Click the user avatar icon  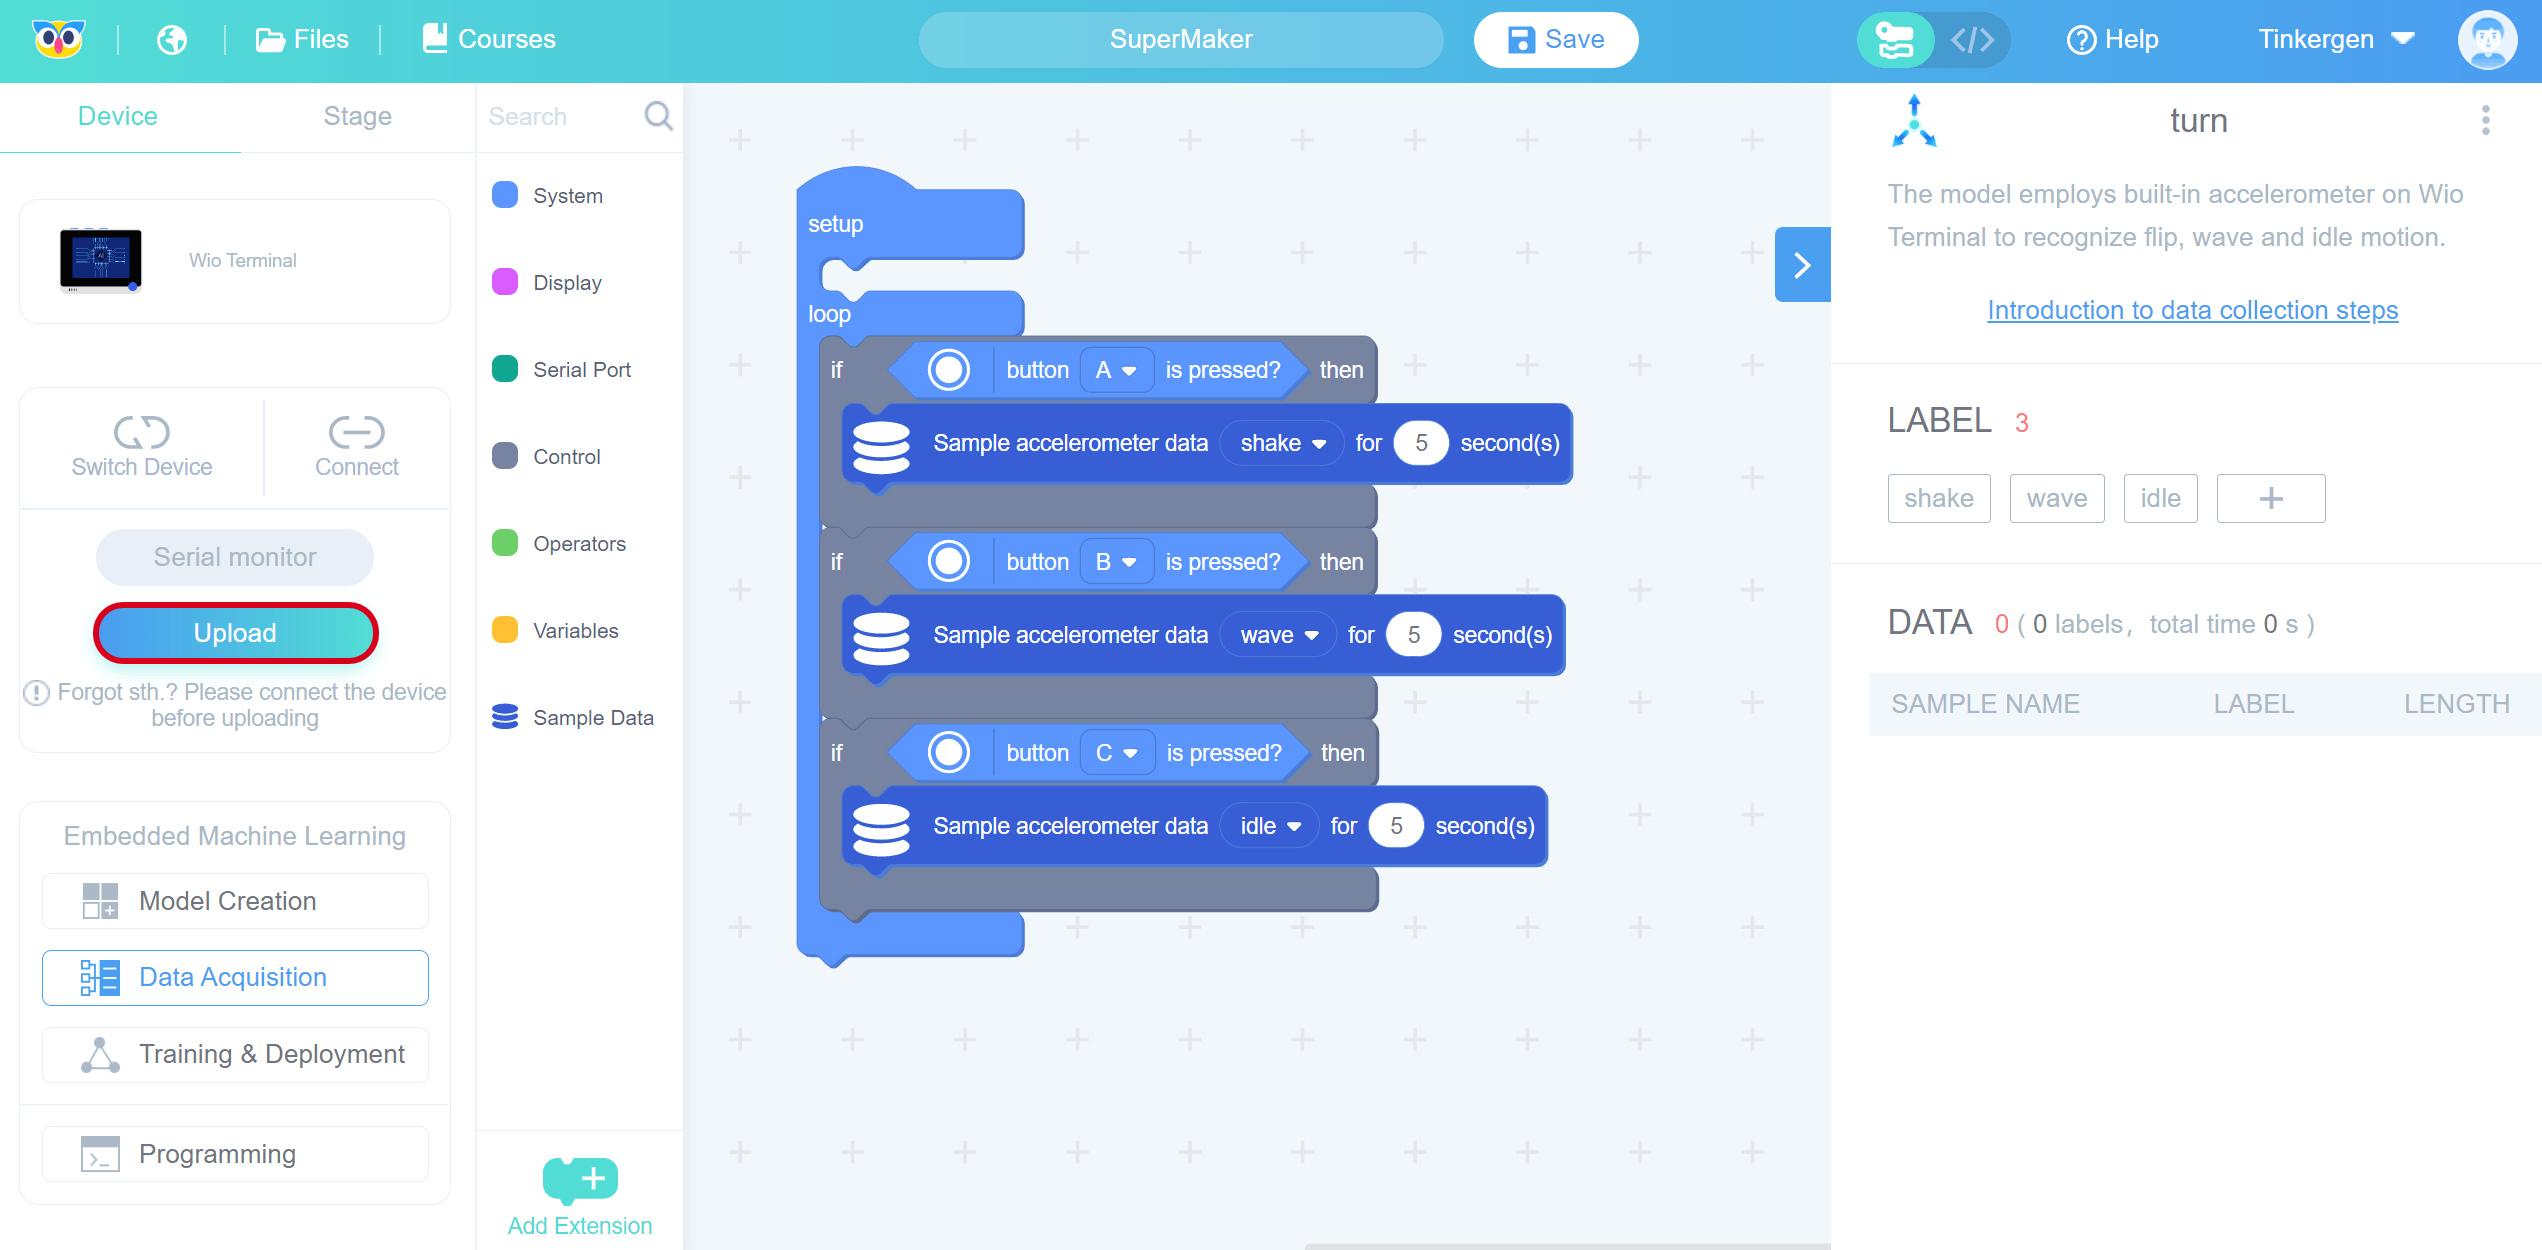point(2486,40)
